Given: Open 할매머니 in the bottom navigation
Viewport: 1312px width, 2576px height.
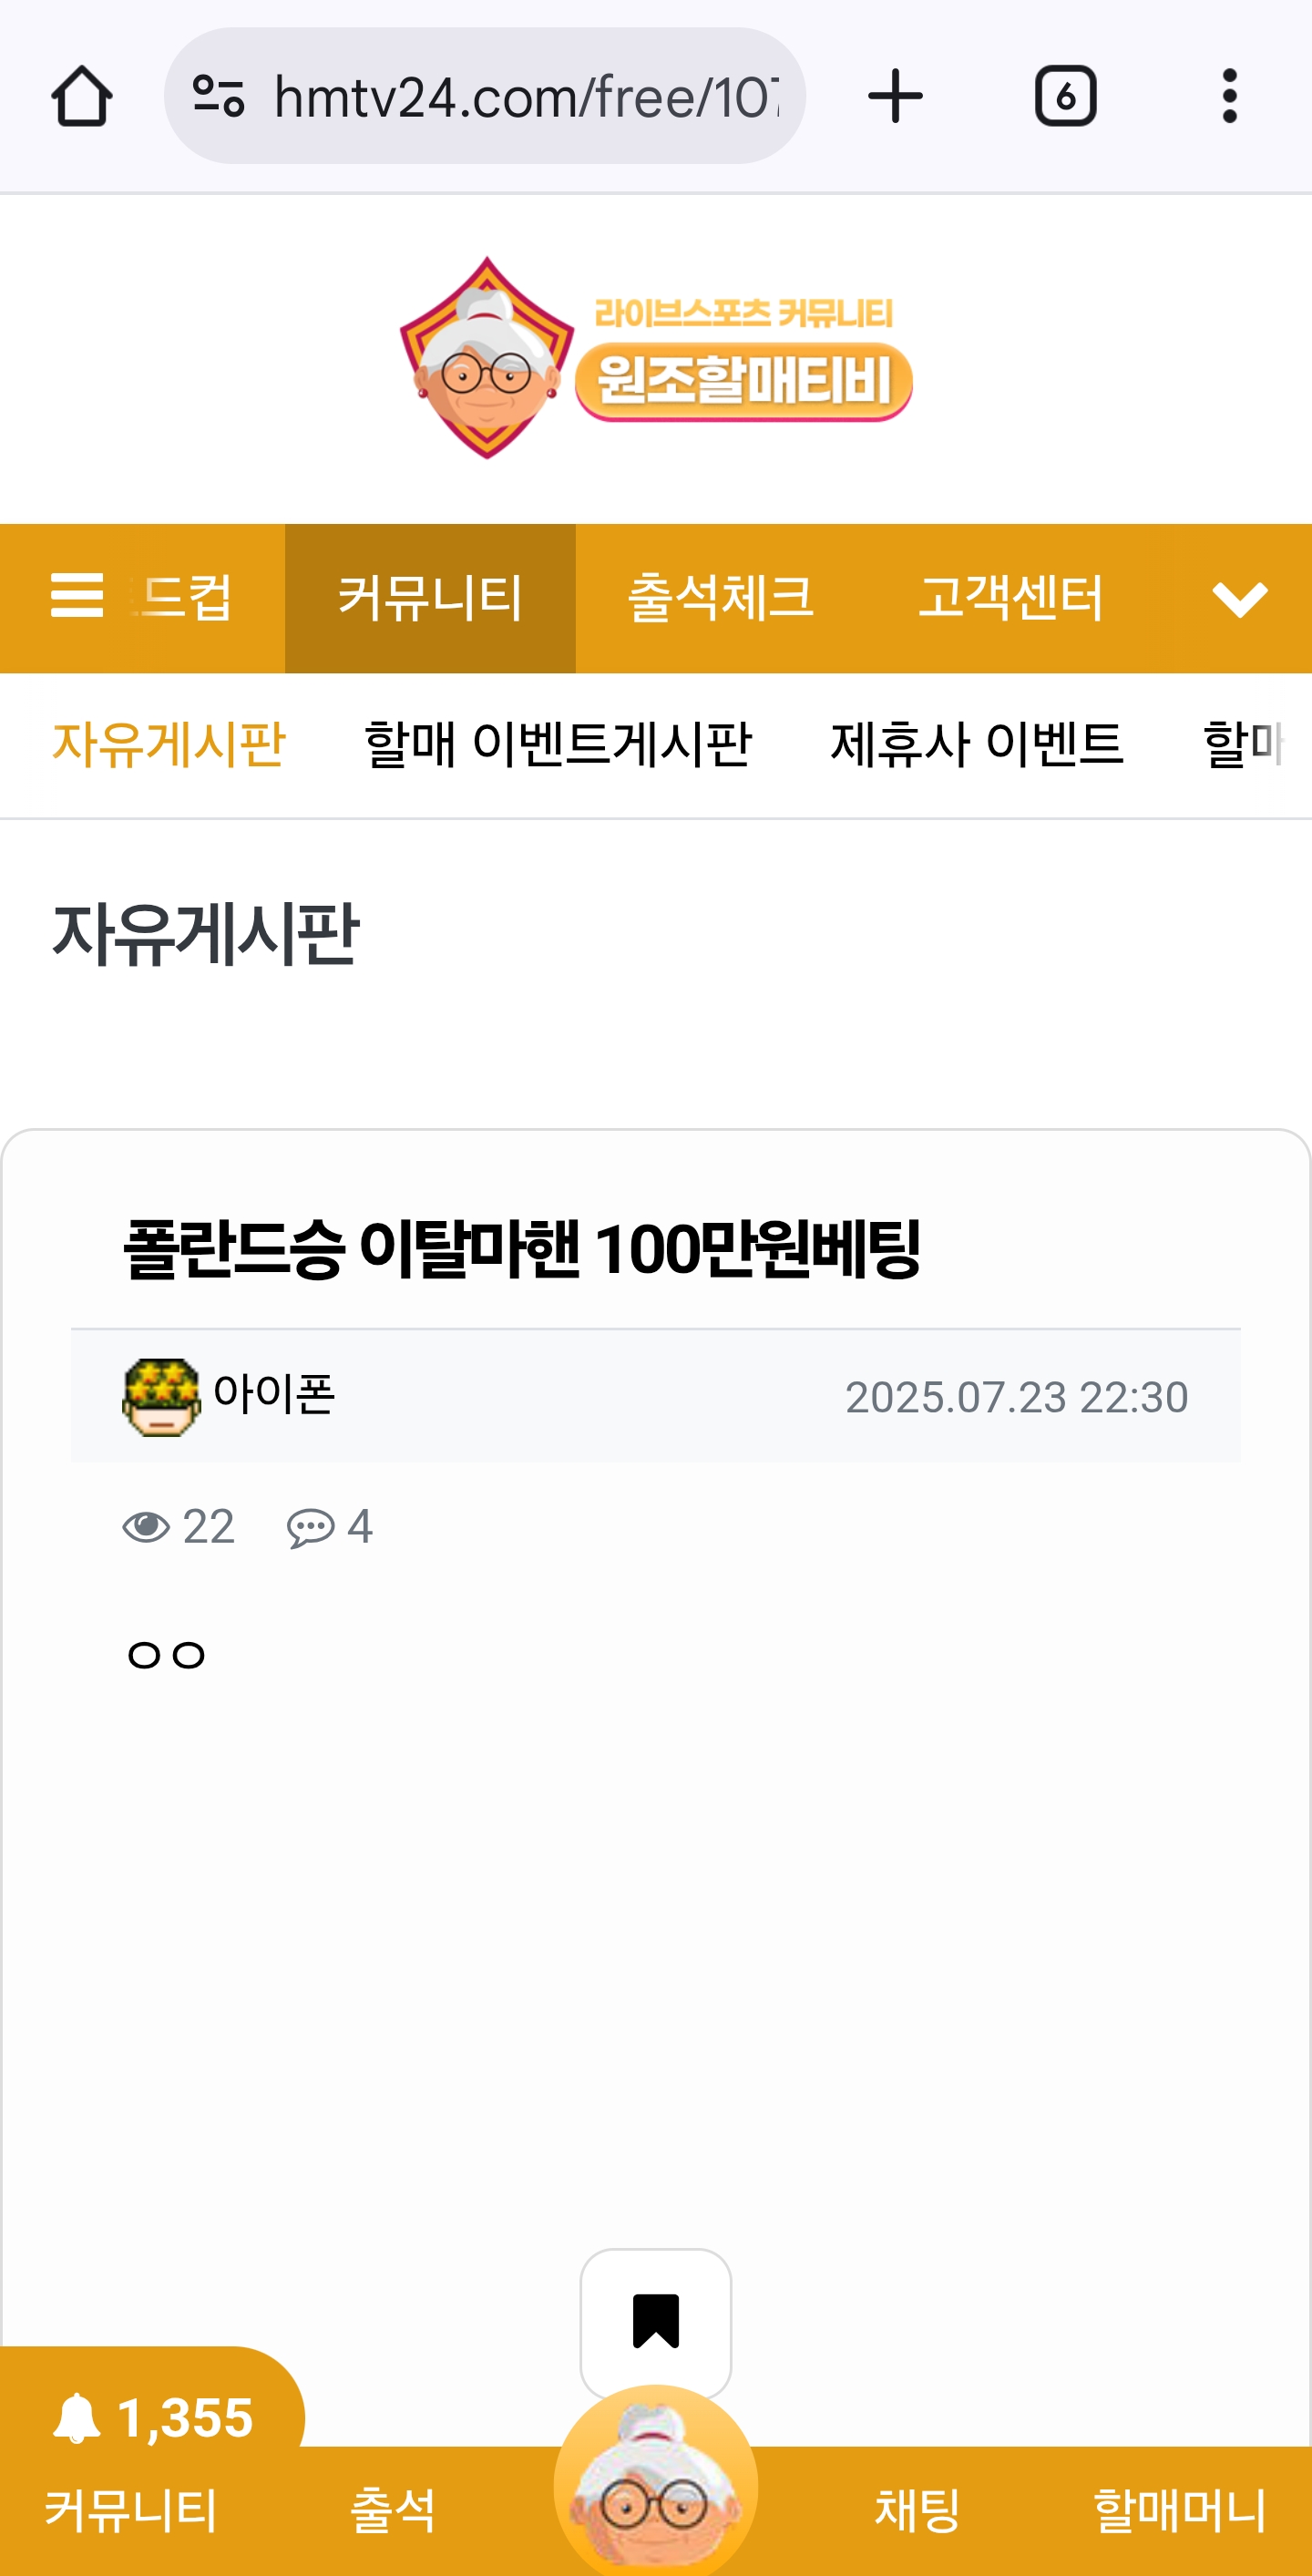Looking at the screenshot, I should [x=1179, y=2509].
